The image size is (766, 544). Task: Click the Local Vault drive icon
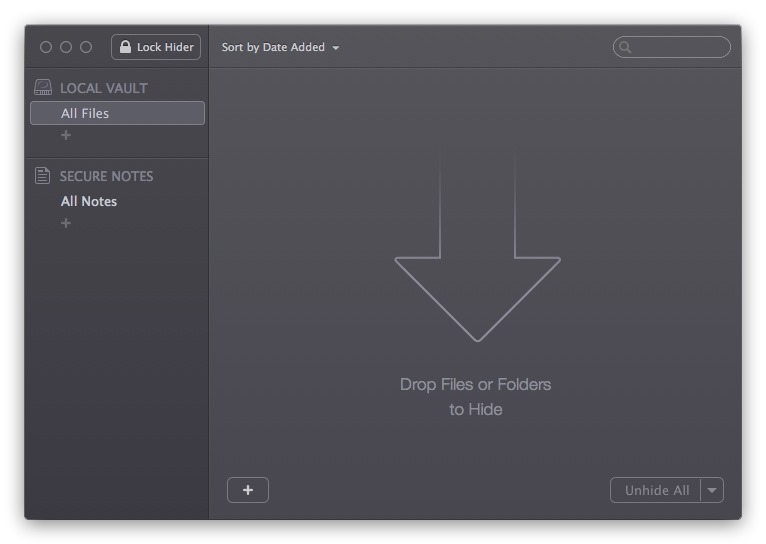click(x=43, y=88)
